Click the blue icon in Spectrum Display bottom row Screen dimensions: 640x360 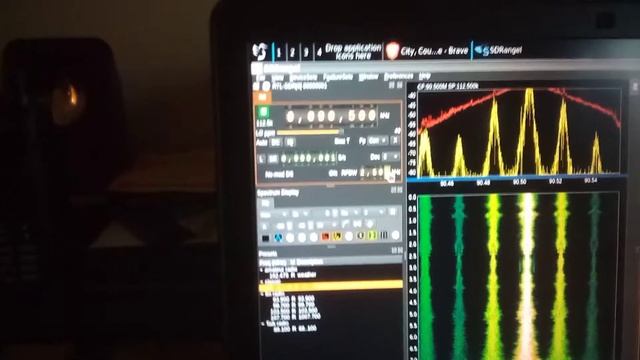click(x=278, y=237)
